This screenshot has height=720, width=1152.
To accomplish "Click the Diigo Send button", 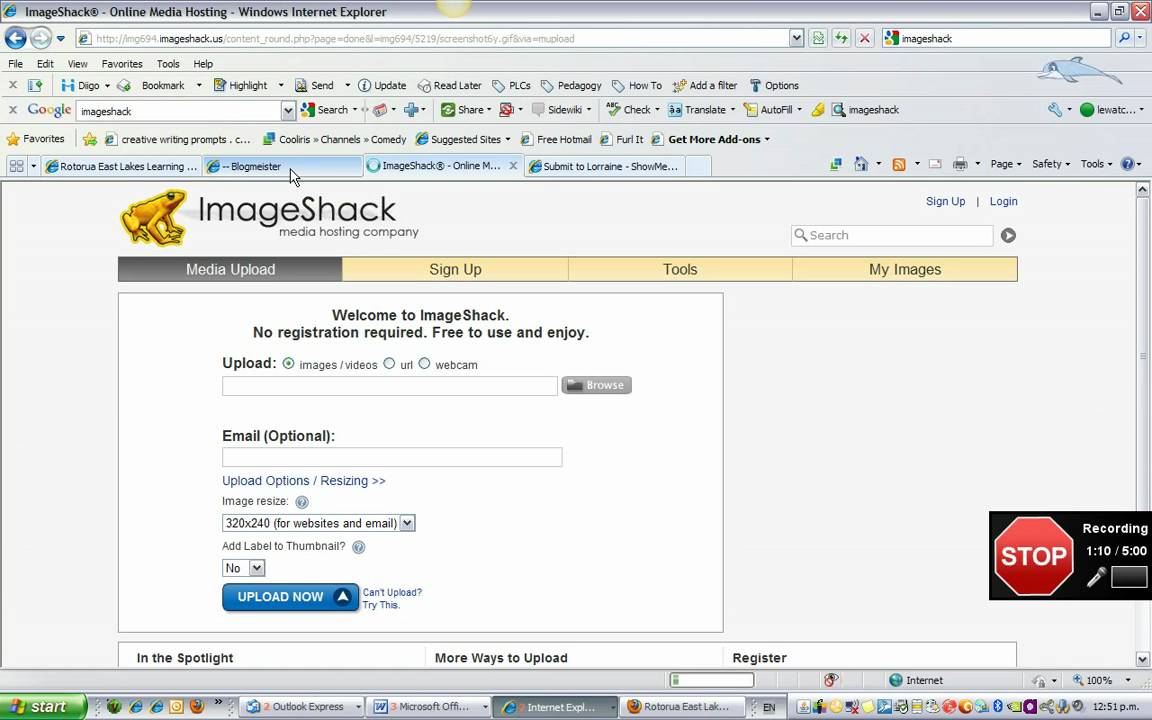I will point(314,85).
